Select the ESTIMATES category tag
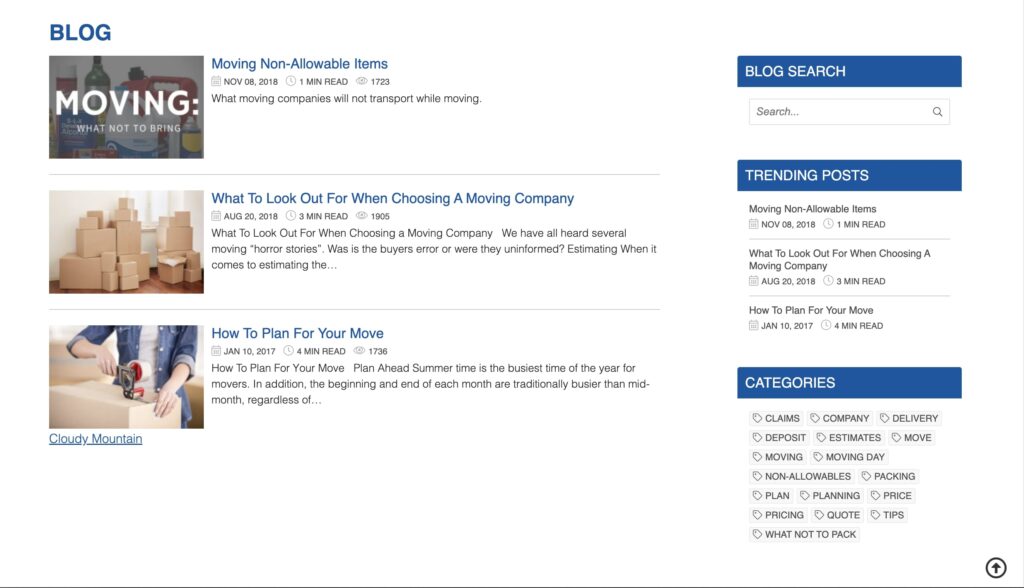This screenshot has width=1024, height=588. [x=849, y=438]
